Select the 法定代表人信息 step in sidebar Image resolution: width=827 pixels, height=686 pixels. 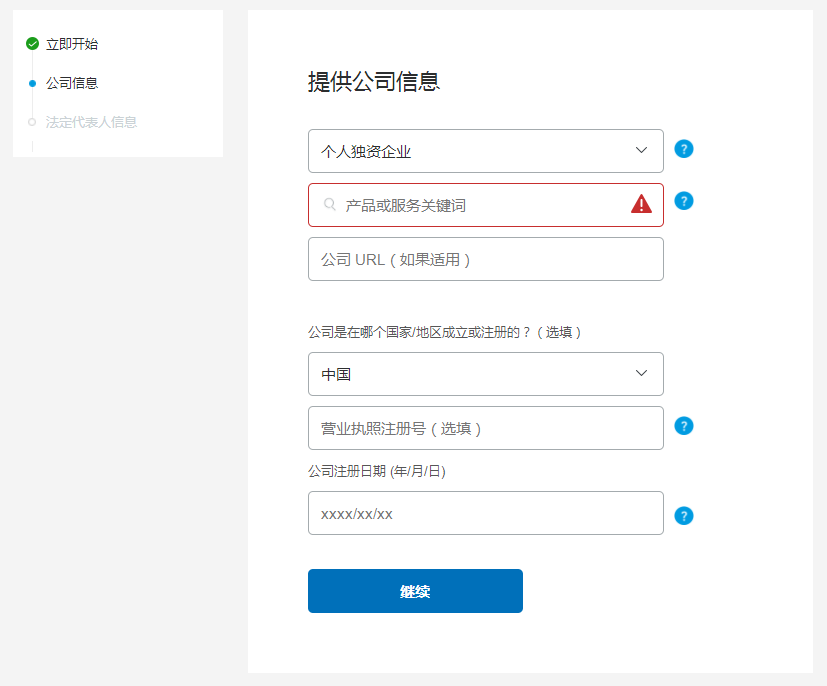pyautogui.click(x=91, y=122)
